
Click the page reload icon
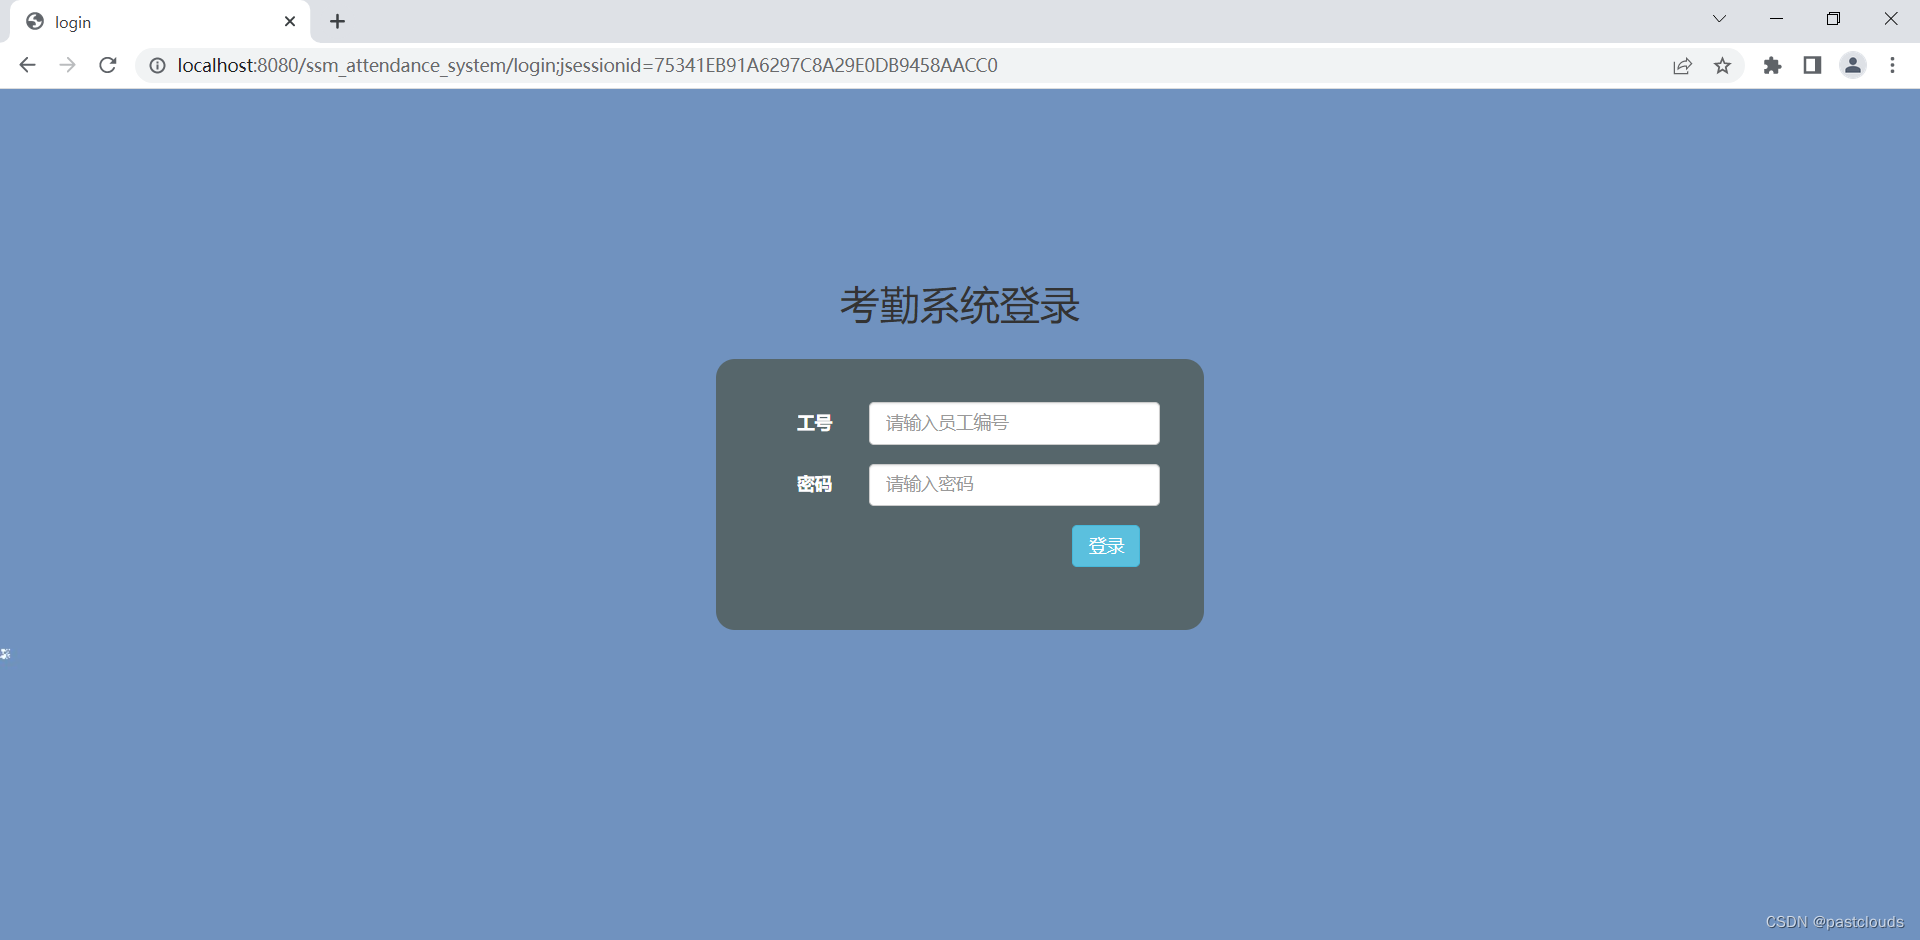point(107,65)
